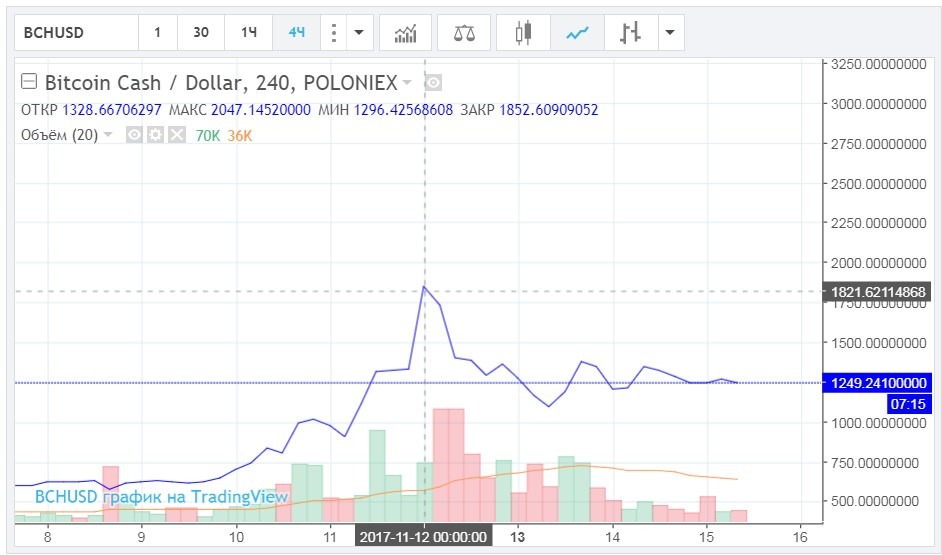Follow the BCHUSD график на TradingView link
This screenshot has height=555, width=942.
162,497
